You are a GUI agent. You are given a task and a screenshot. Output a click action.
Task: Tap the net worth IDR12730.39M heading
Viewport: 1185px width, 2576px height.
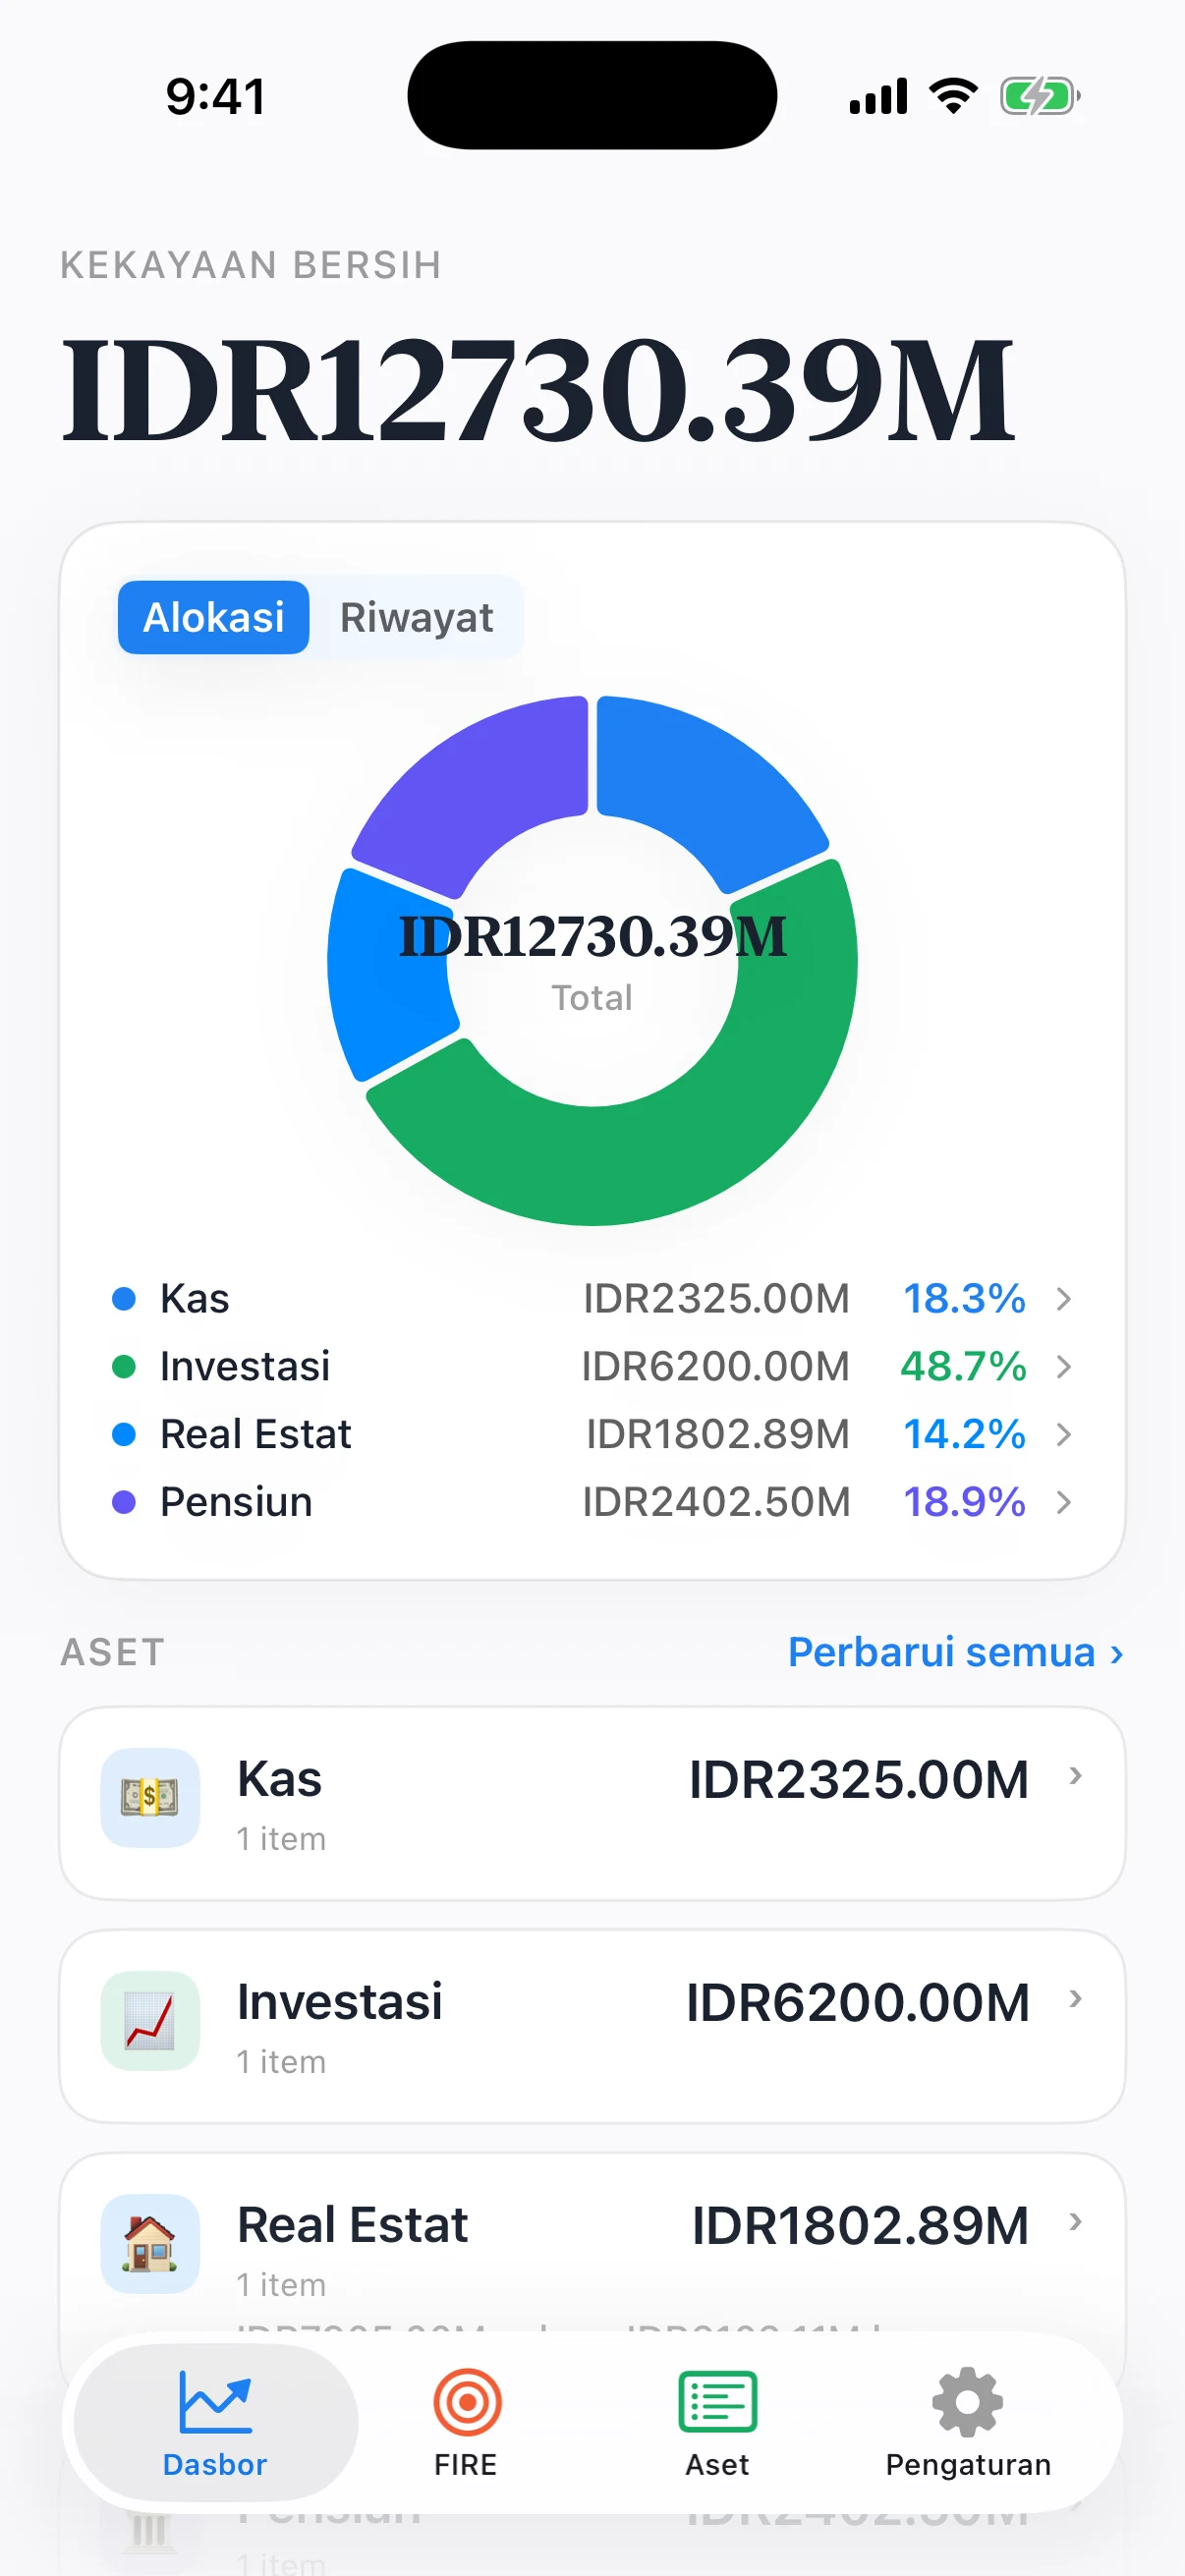click(538, 389)
